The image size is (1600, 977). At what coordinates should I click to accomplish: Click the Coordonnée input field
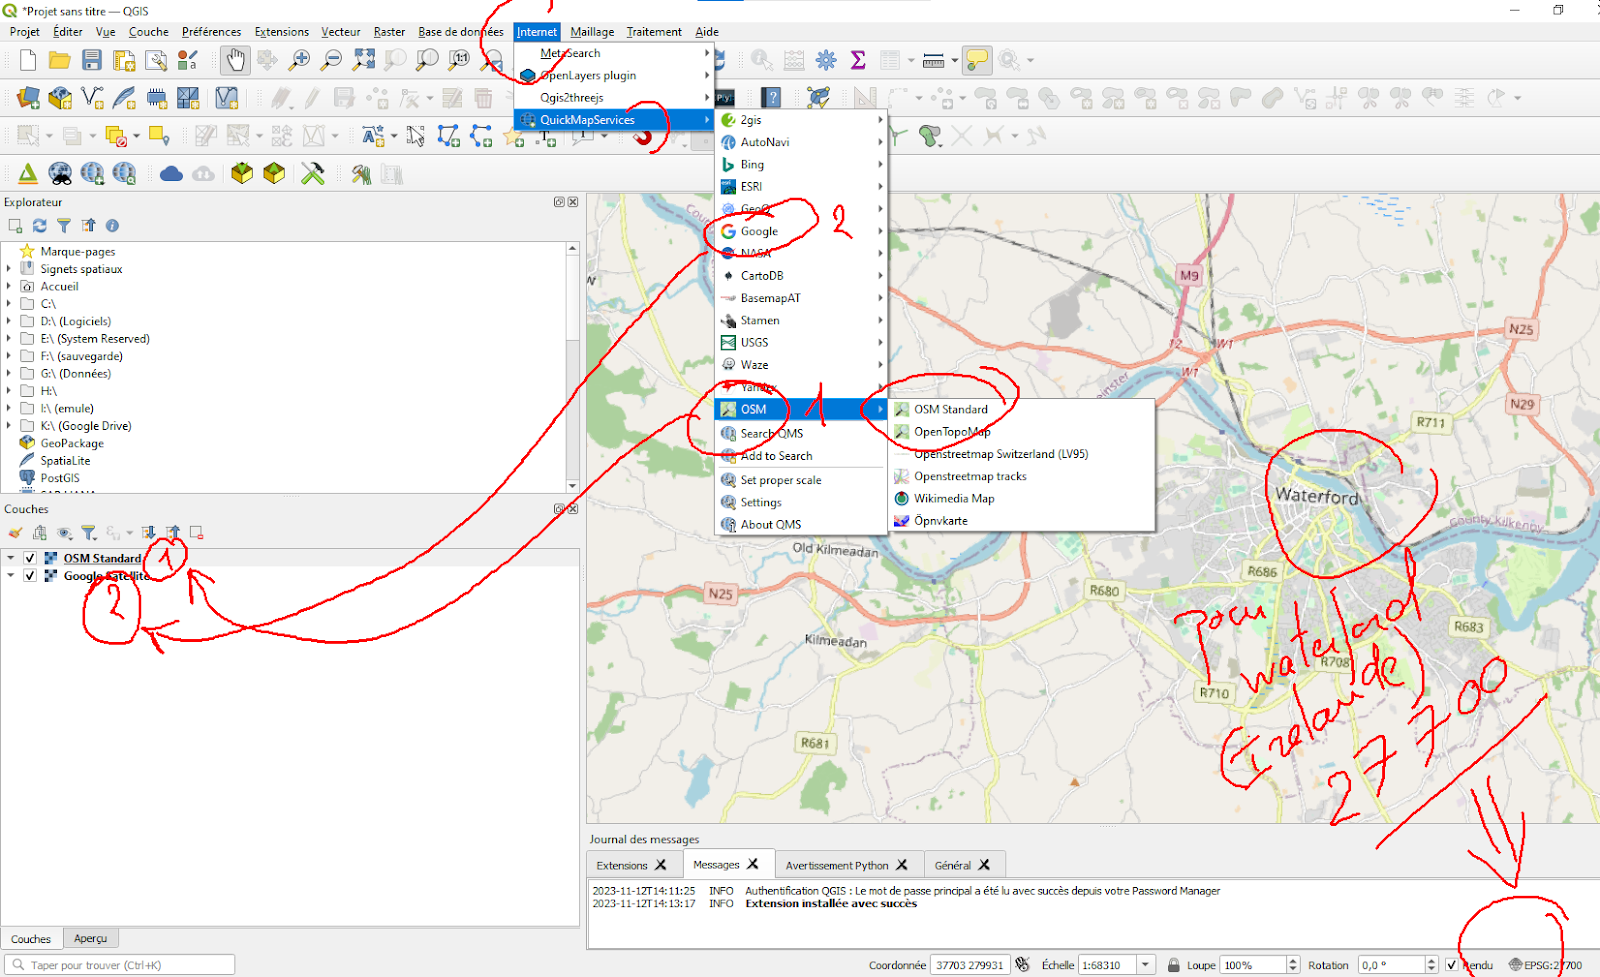(969, 965)
